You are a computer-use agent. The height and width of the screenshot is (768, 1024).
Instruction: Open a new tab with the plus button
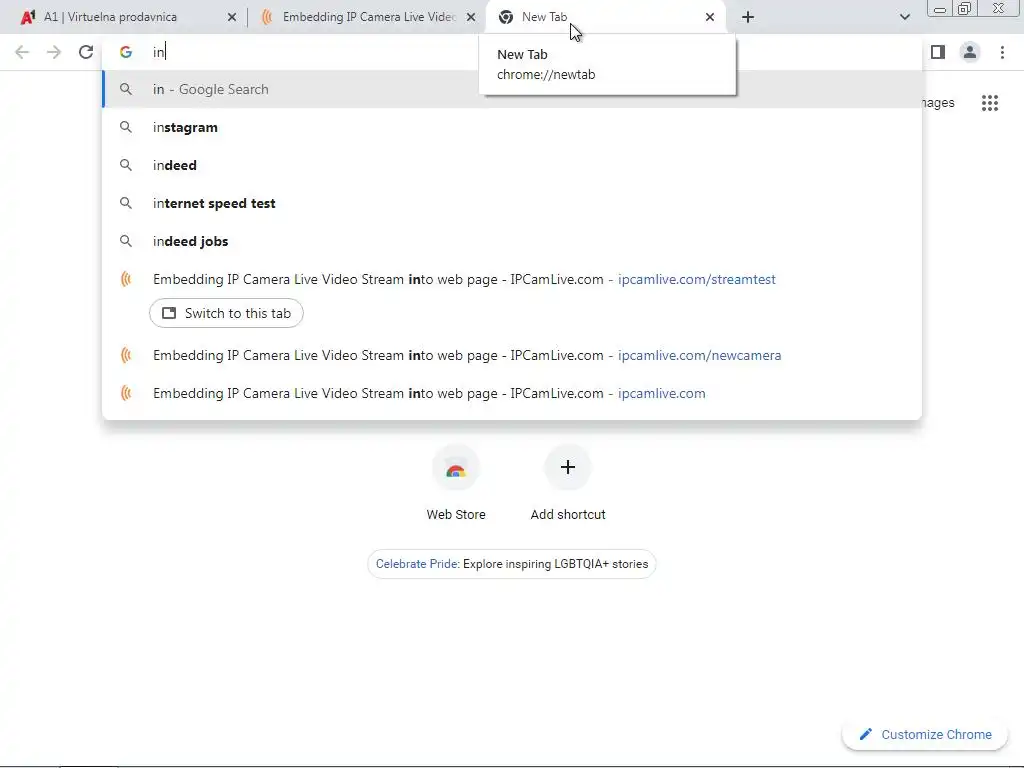coord(748,17)
